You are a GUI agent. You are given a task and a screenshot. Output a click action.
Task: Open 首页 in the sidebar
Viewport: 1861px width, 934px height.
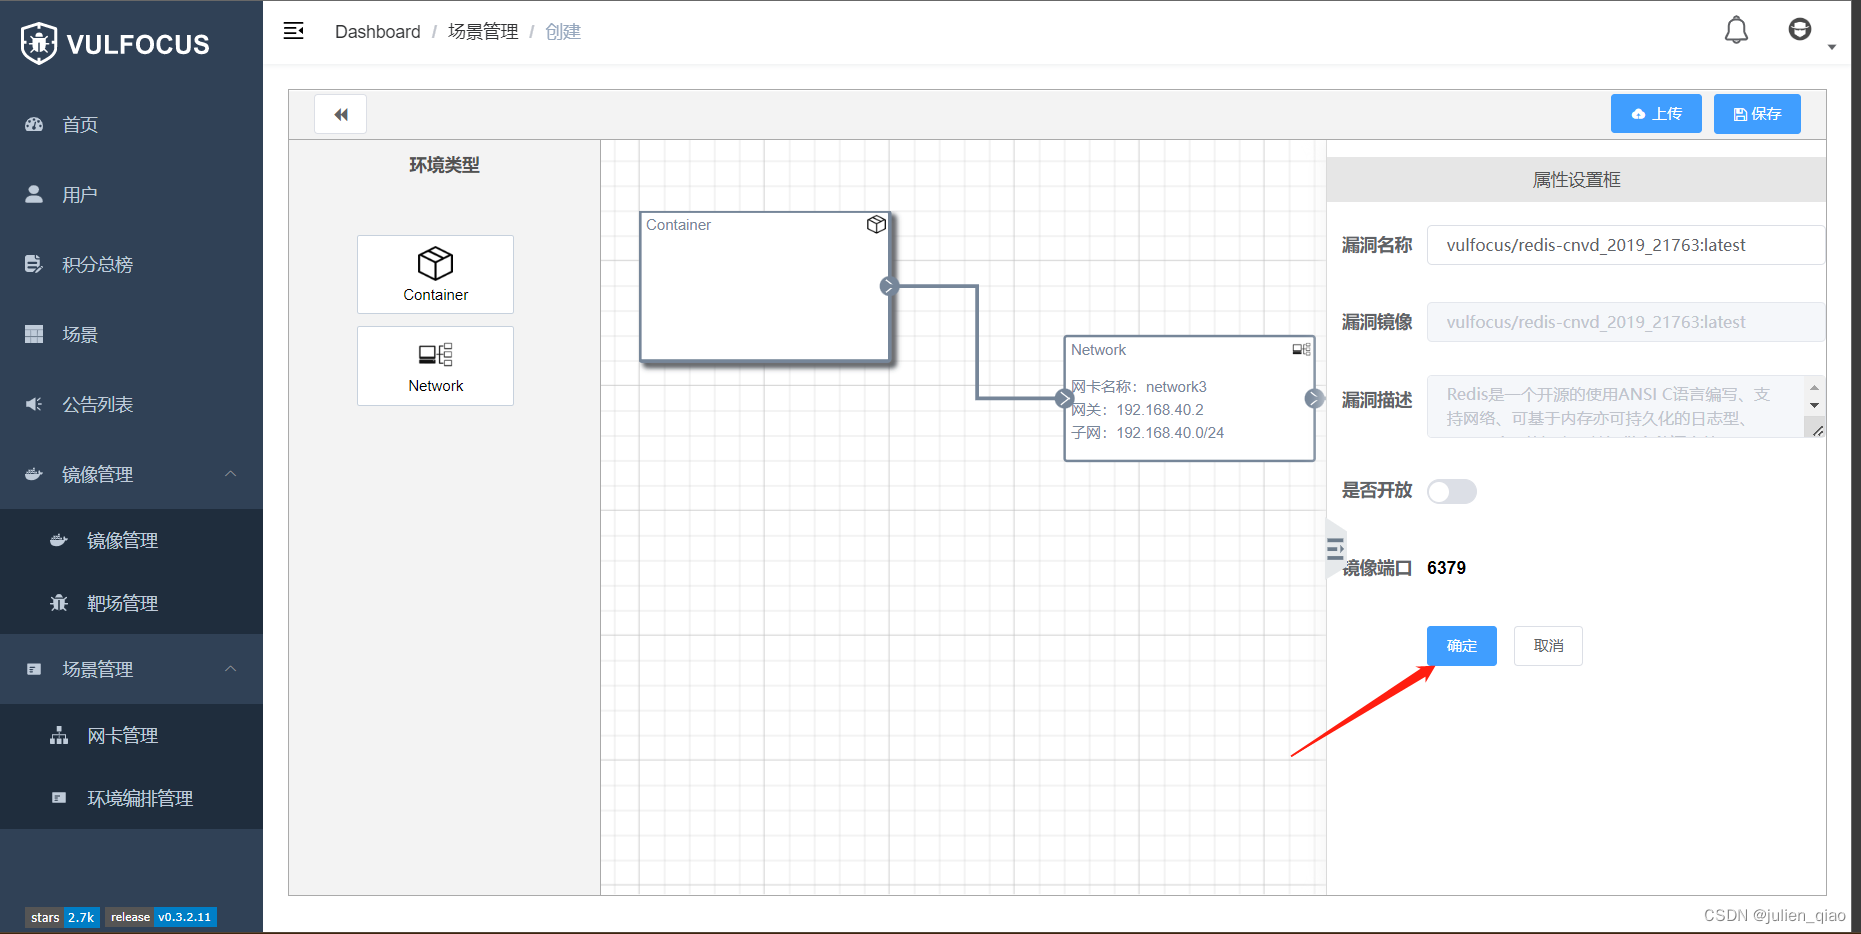[131, 124]
